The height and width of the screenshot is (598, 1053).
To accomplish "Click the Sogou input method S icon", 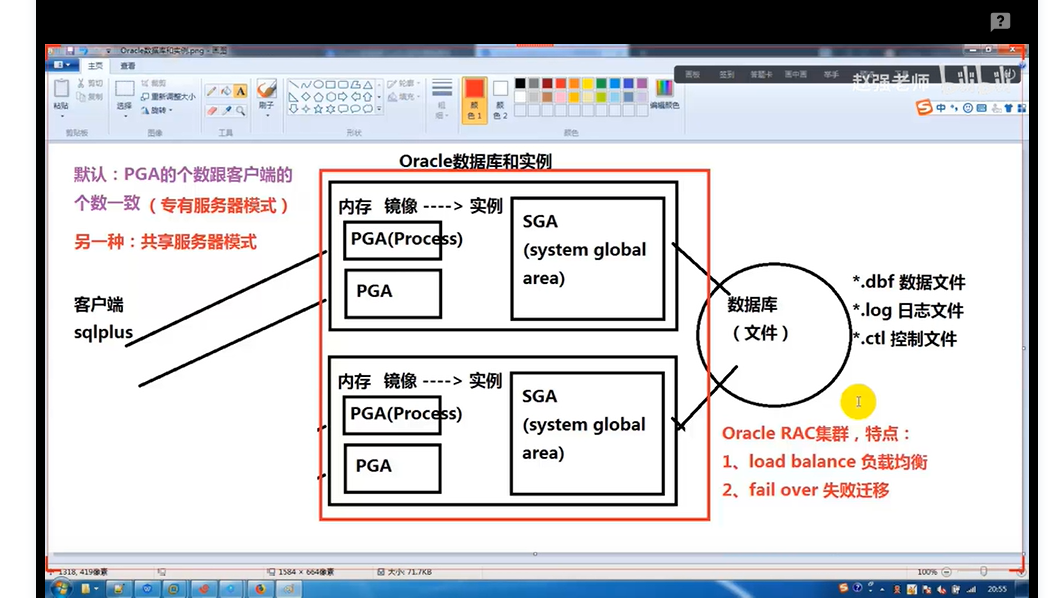I will tap(924, 108).
